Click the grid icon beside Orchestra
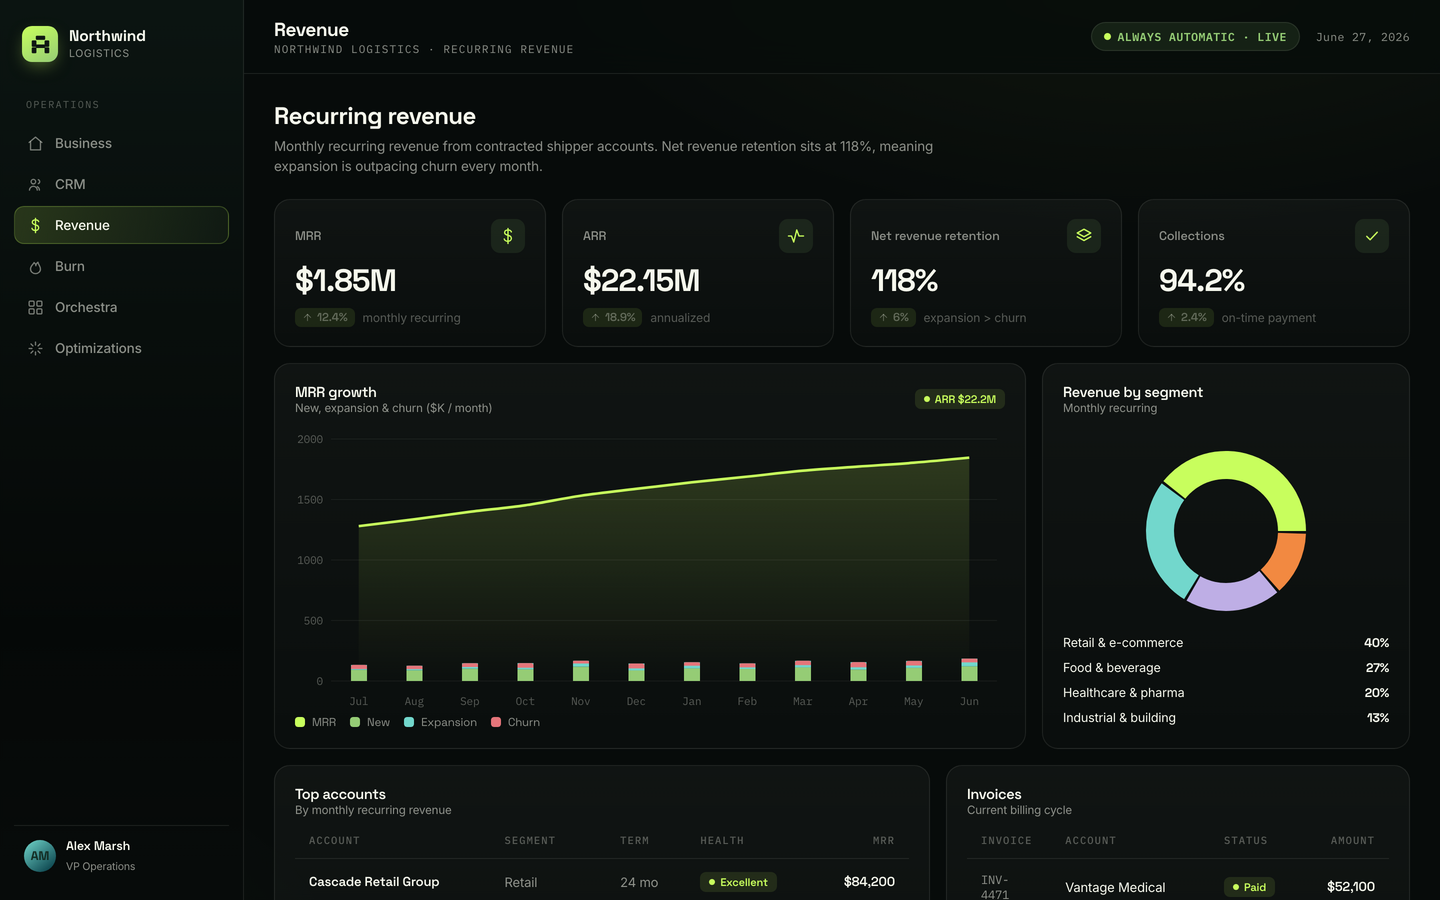1440x900 pixels. (x=35, y=307)
